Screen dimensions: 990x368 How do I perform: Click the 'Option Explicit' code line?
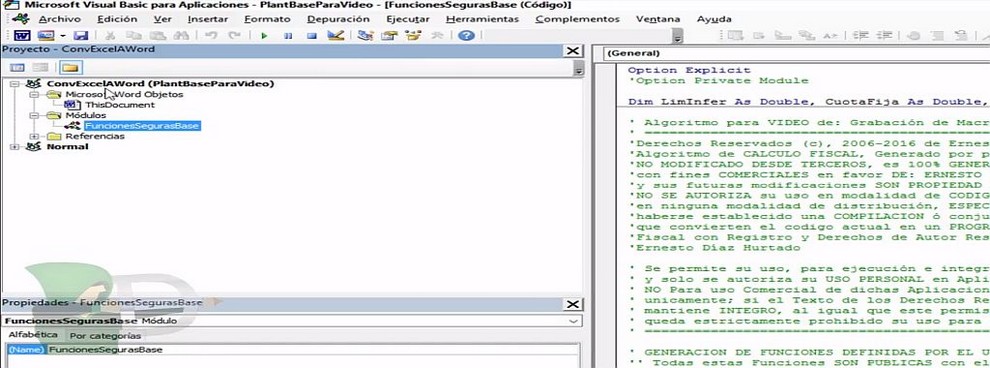click(689, 70)
